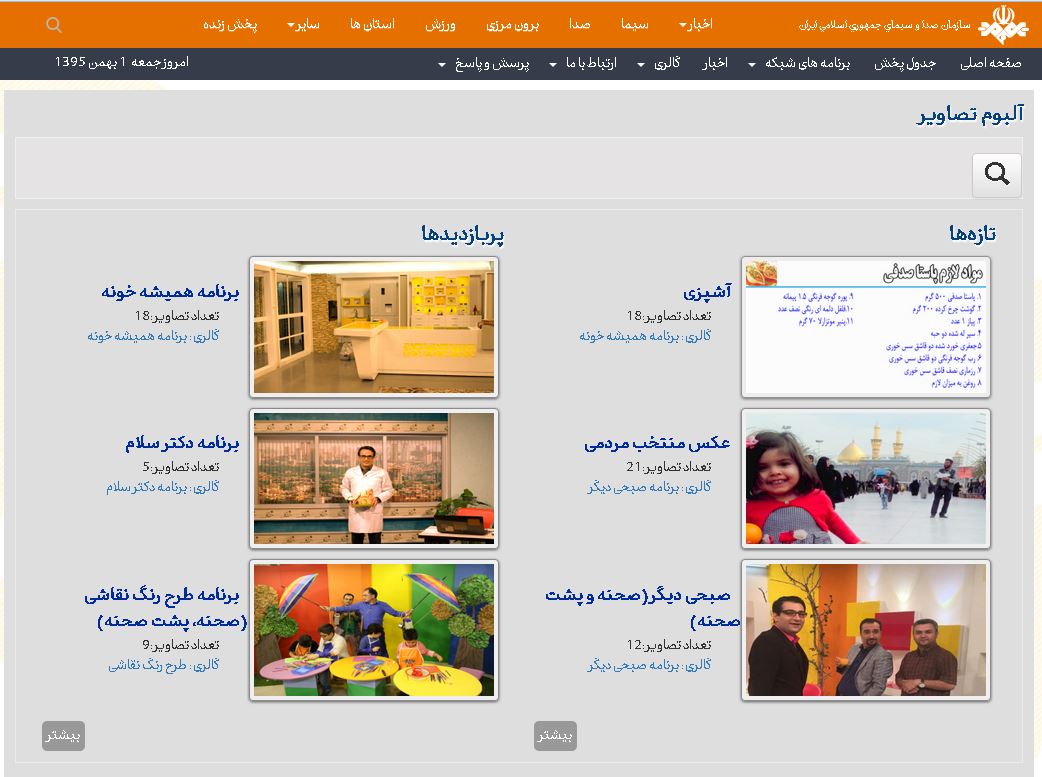Expand the پرسش و پاسخ menu
Viewport: 1042px width, 777px height.
[484, 64]
